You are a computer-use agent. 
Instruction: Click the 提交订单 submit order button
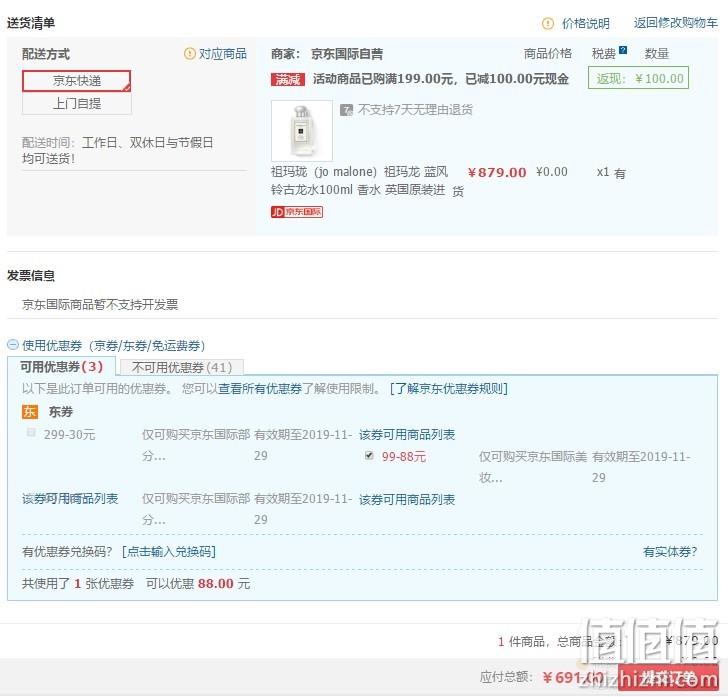[669, 677]
